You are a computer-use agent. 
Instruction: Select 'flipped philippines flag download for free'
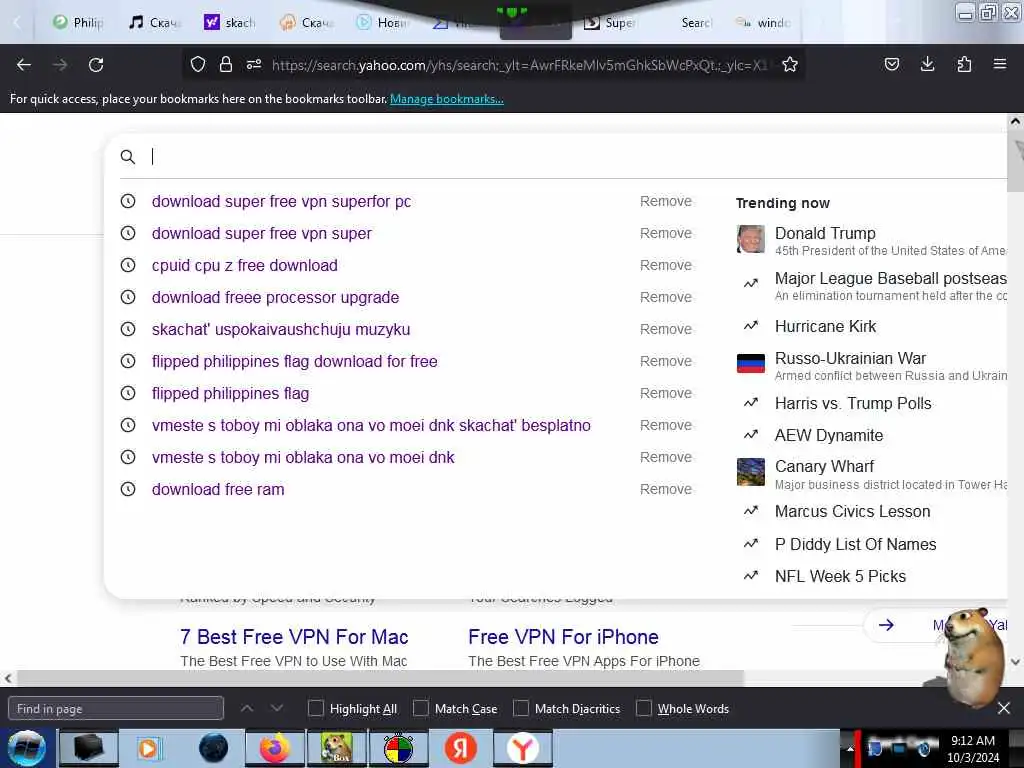pyautogui.click(x=295, y=361)
